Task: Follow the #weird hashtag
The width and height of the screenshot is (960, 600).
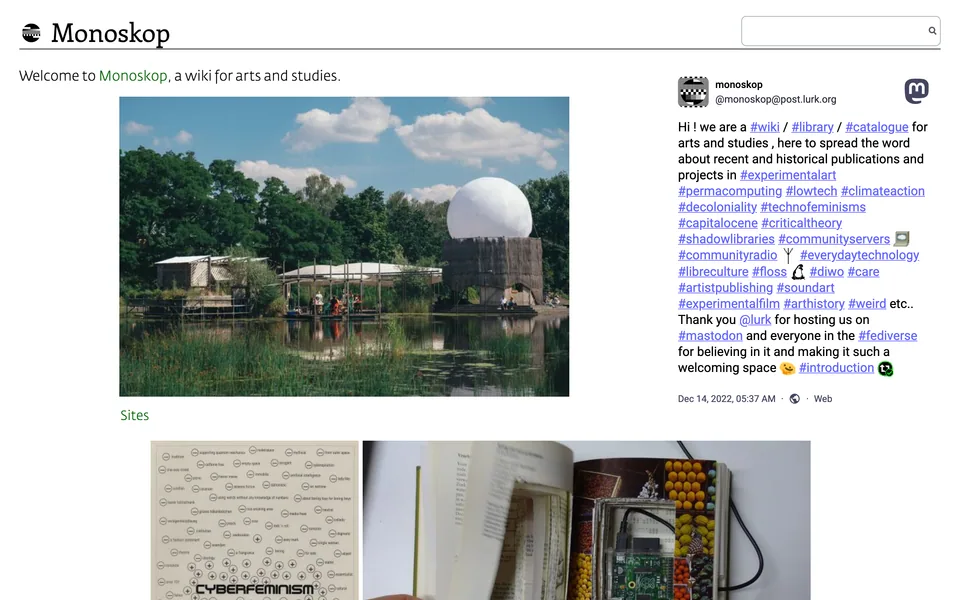Action: pyautogui.click(x=867, y=303)
